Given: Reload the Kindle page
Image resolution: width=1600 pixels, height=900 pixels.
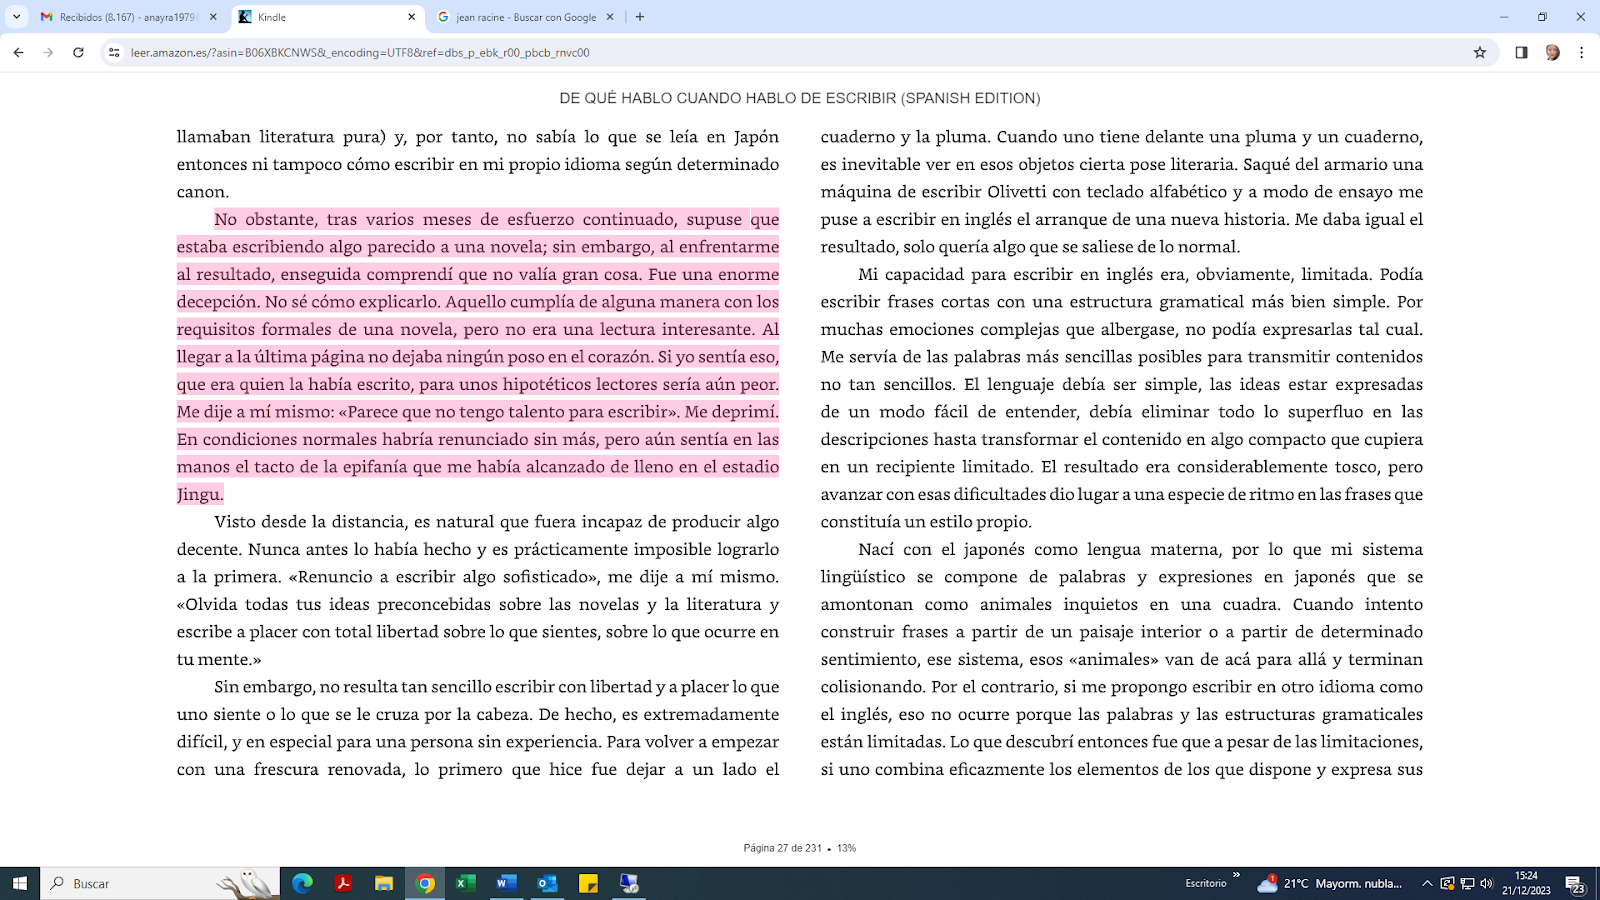Looking at the screenshot, I should click(x=78, y=52).
